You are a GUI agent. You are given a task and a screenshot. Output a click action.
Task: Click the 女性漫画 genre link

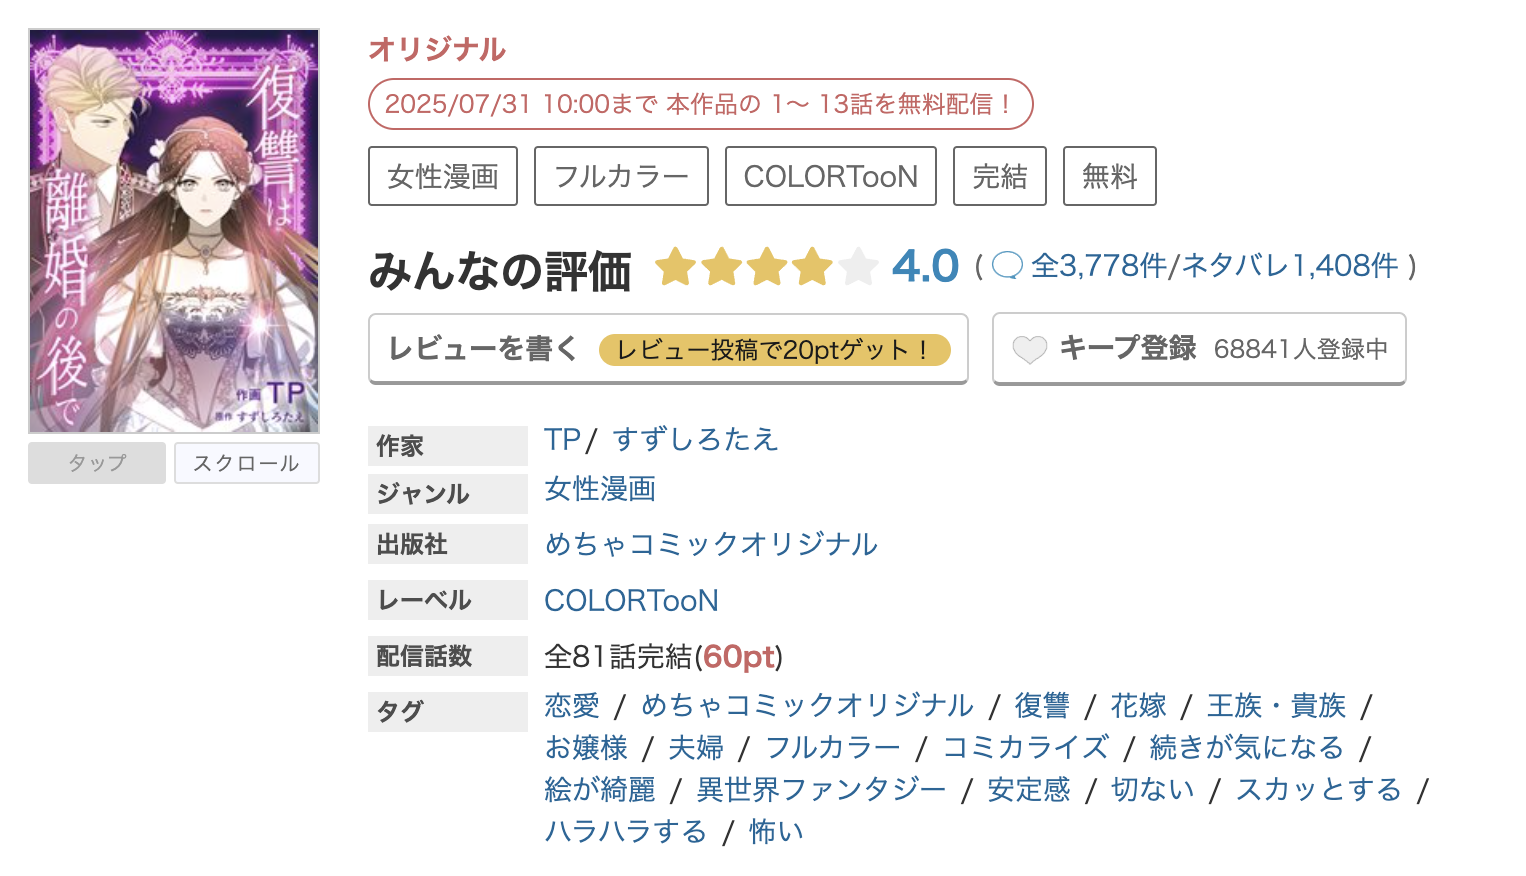pos(599,490)
